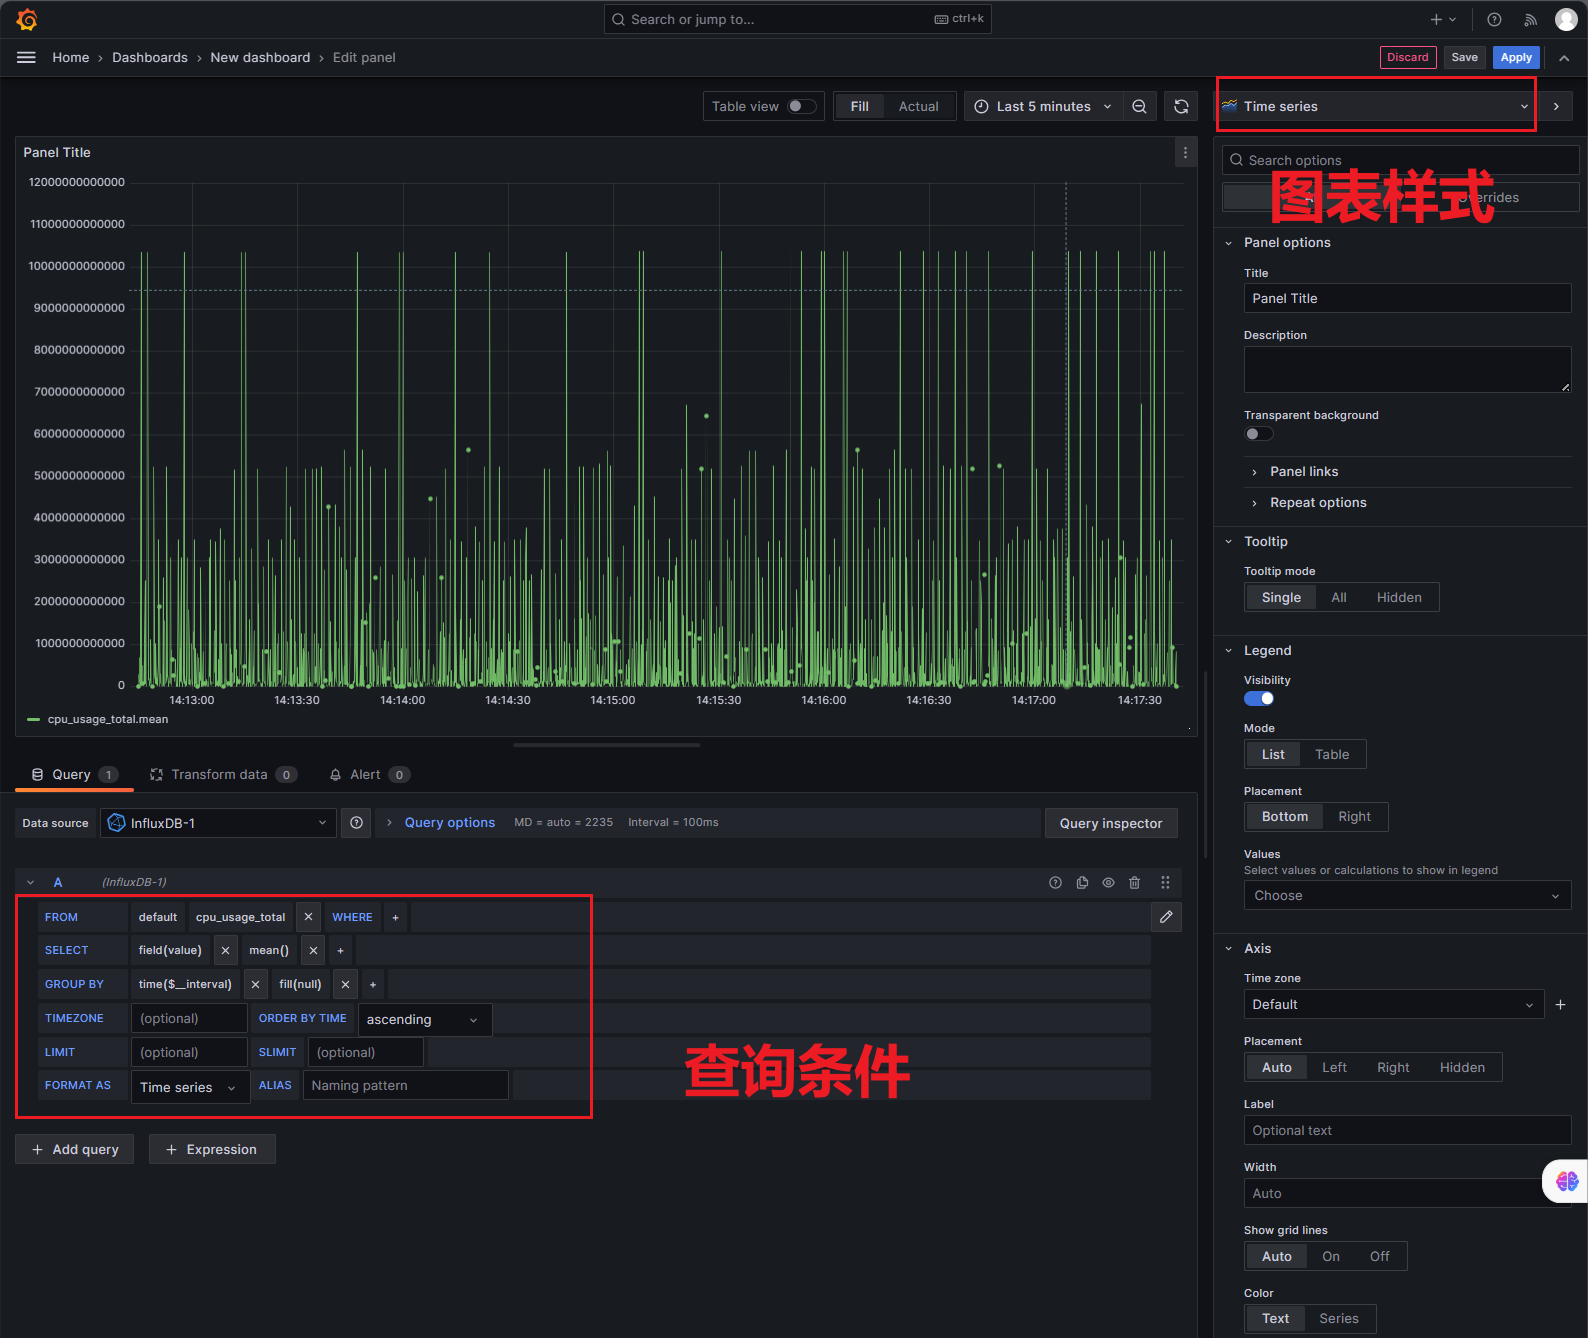This screenshot has height=1338, width=1588.
Task: Toggle Transparent background switch
Action: click(1258, 434)
